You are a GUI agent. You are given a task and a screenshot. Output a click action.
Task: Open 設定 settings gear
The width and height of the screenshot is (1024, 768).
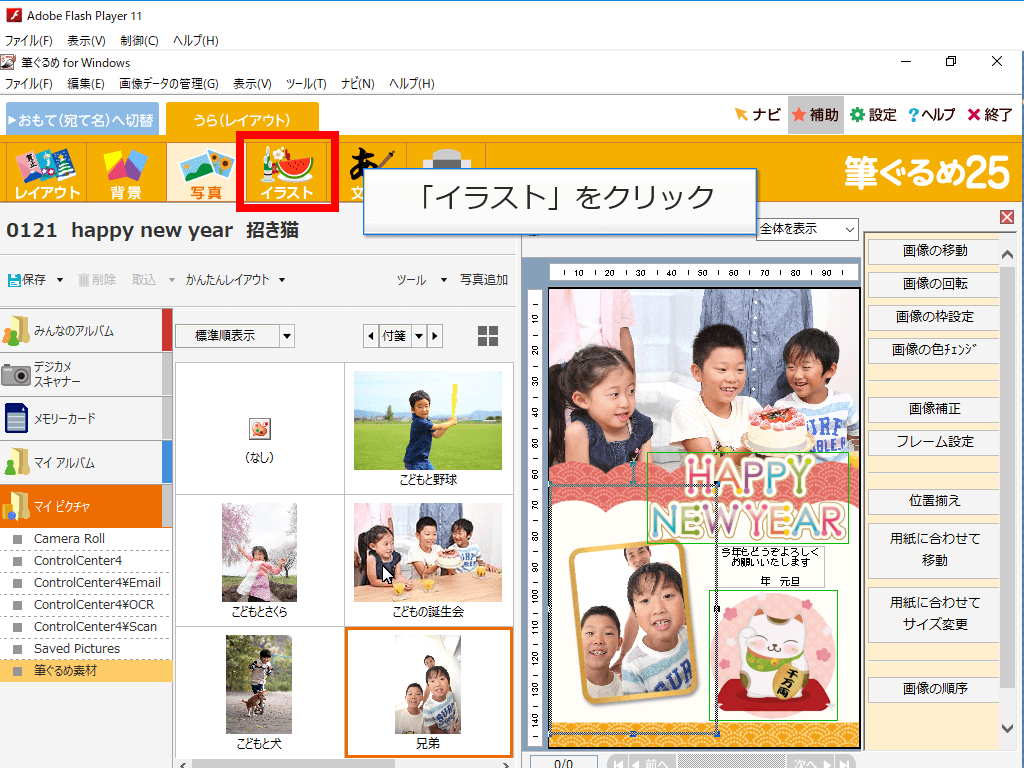[873, 115]
